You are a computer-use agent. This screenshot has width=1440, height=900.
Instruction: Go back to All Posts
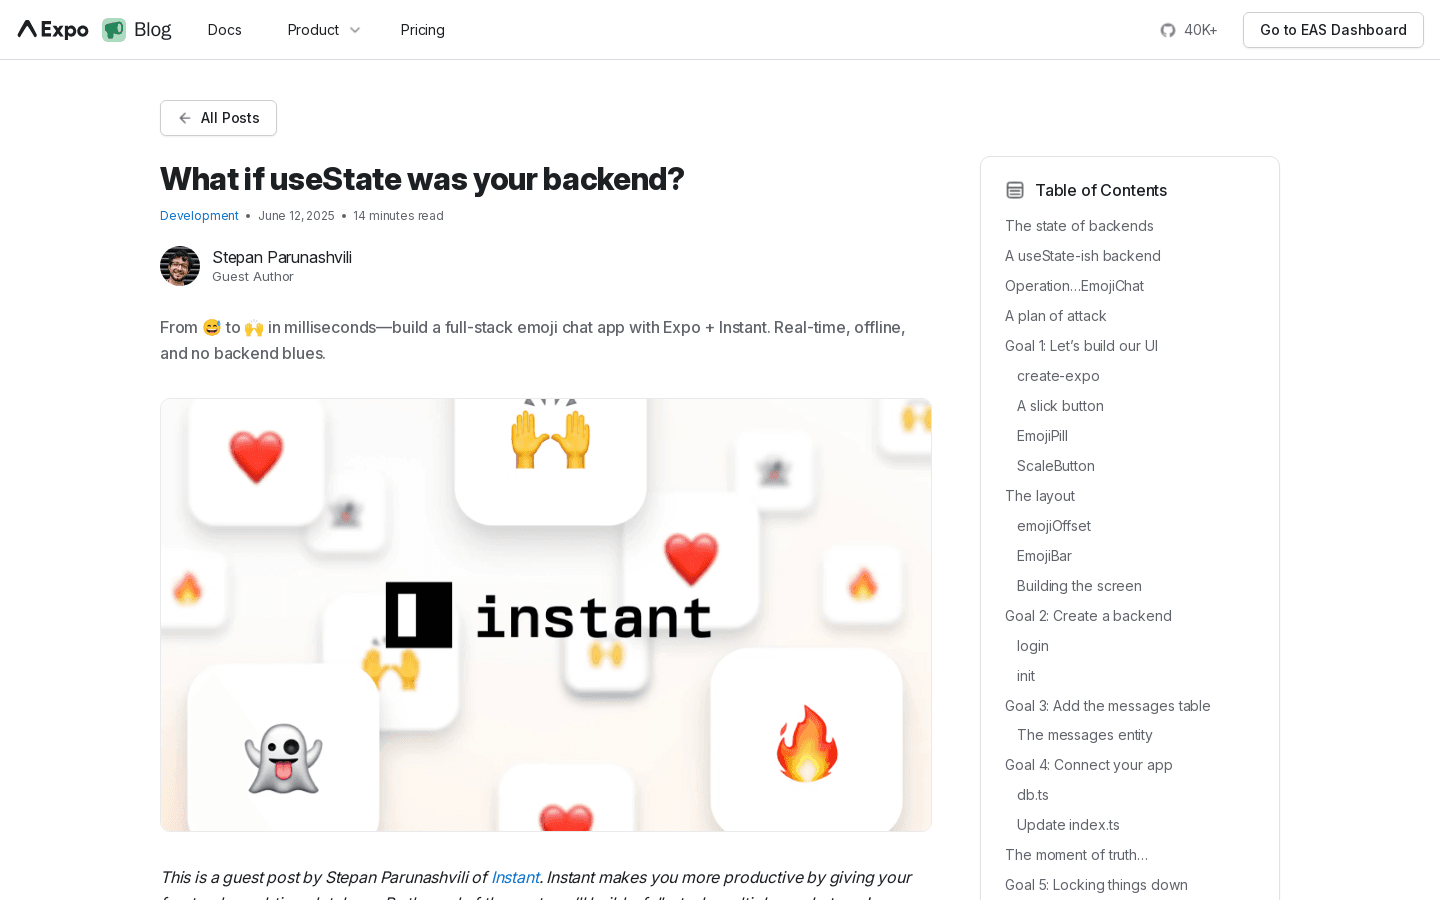(x=218, y=118)
